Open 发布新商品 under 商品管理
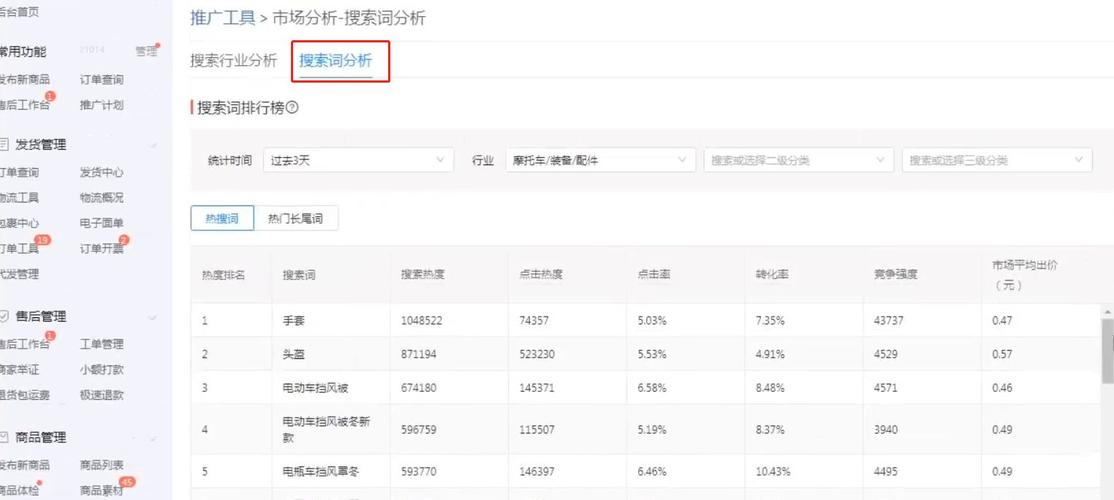Image resolution: width=1114 pixels, height=500 pixels. point(24,465)
